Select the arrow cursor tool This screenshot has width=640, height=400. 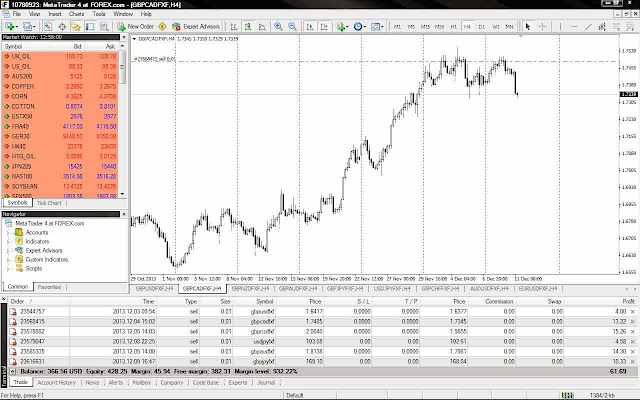click(527, 27)
